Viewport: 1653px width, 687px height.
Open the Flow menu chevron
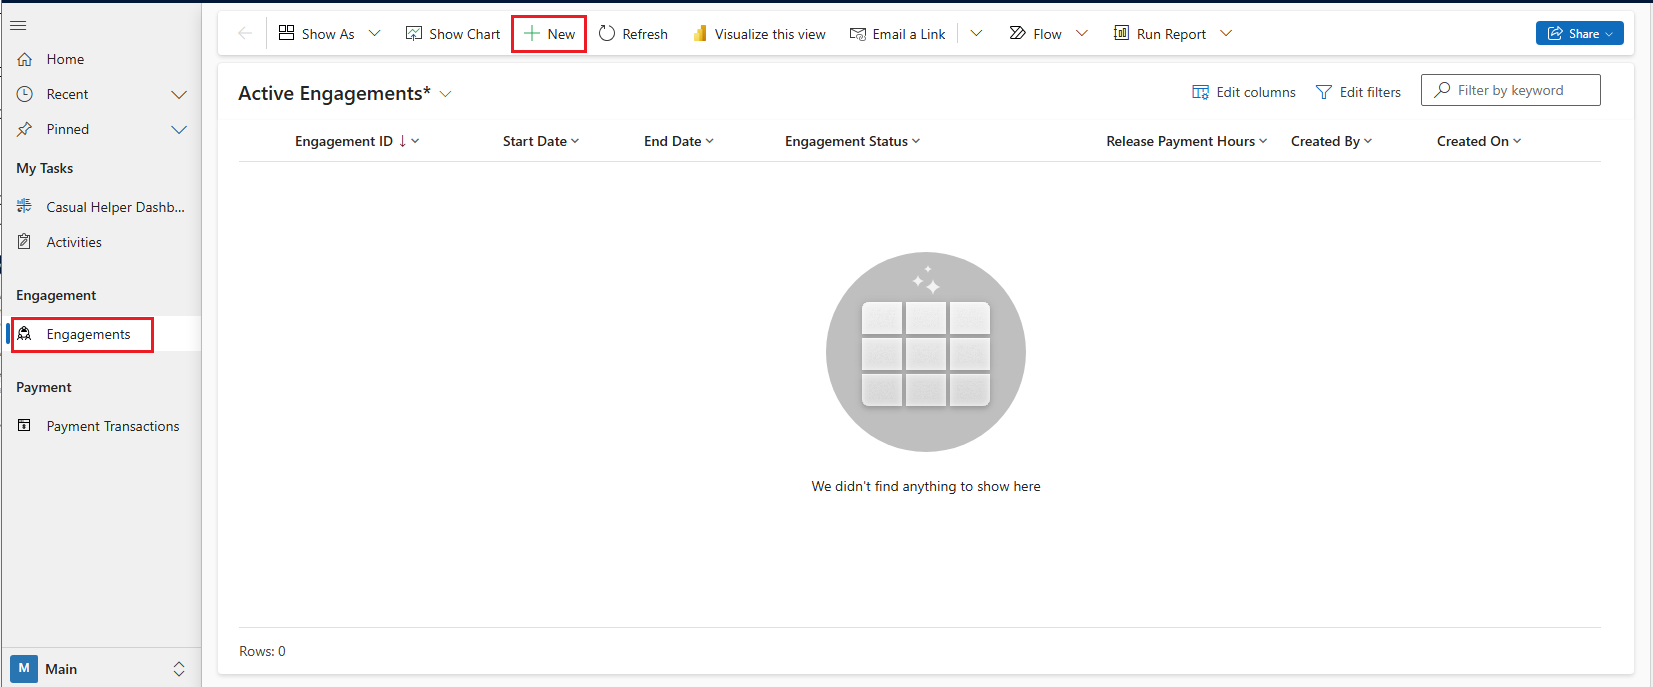coord(1082,33)
